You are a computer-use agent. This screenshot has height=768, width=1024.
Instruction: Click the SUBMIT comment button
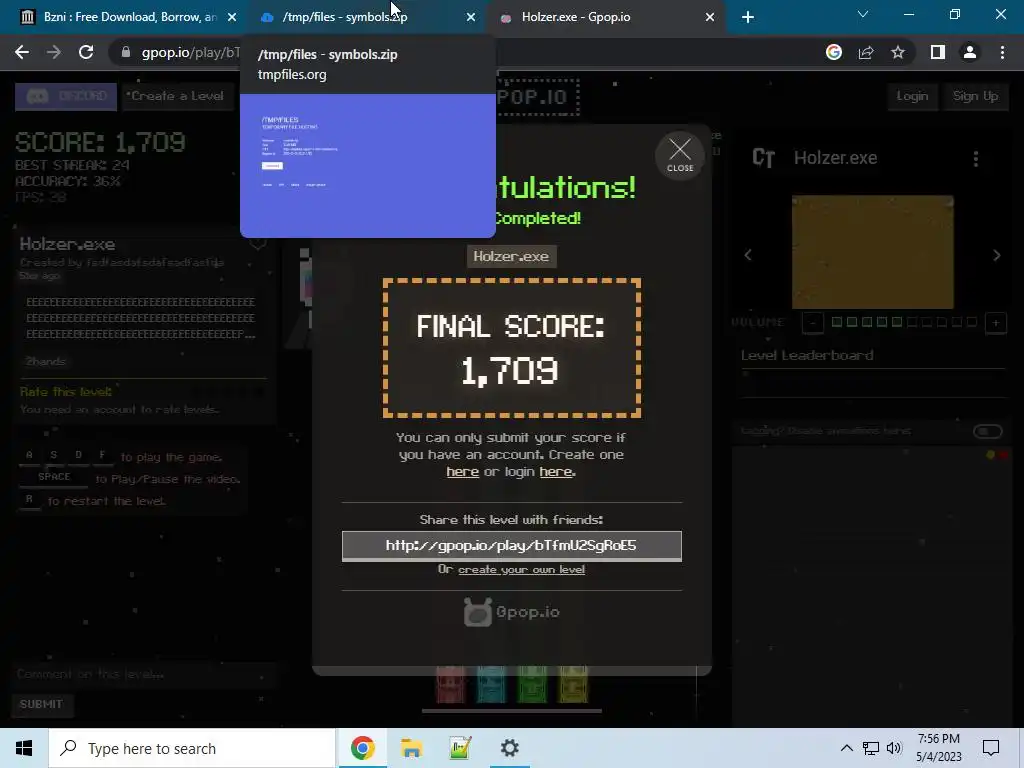click(41, 704)
